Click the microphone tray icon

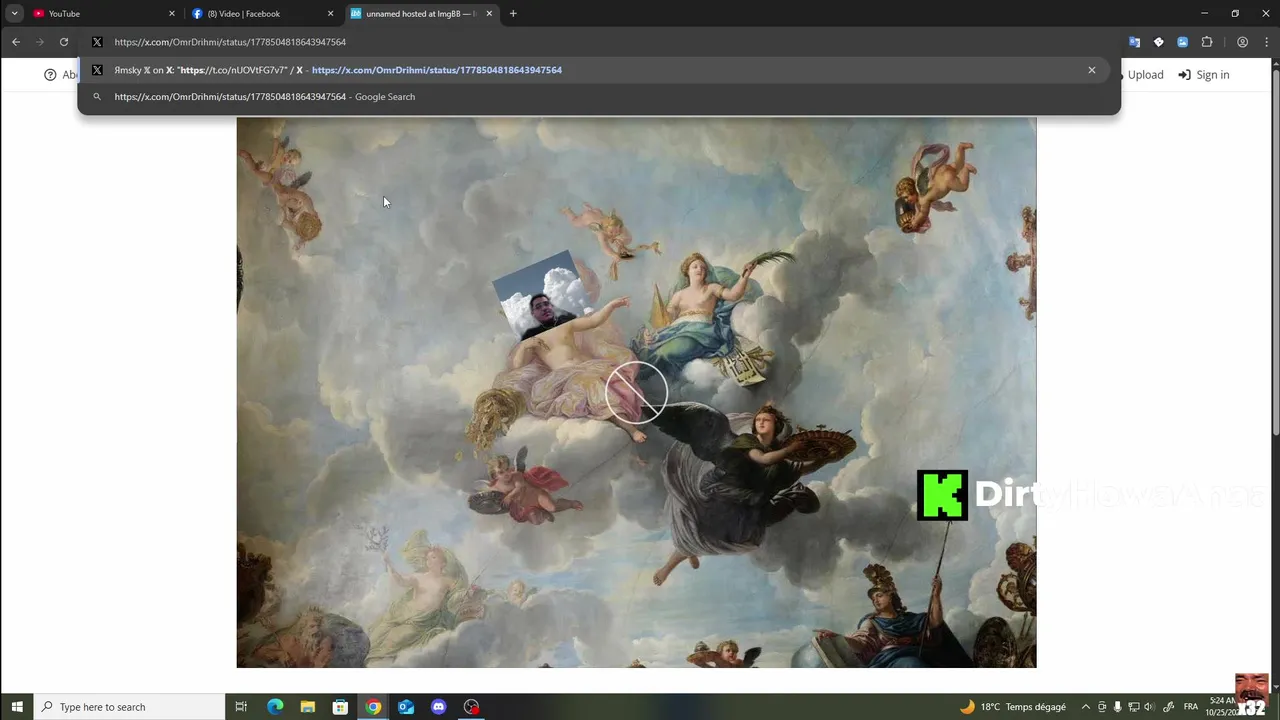(1118, 707)
